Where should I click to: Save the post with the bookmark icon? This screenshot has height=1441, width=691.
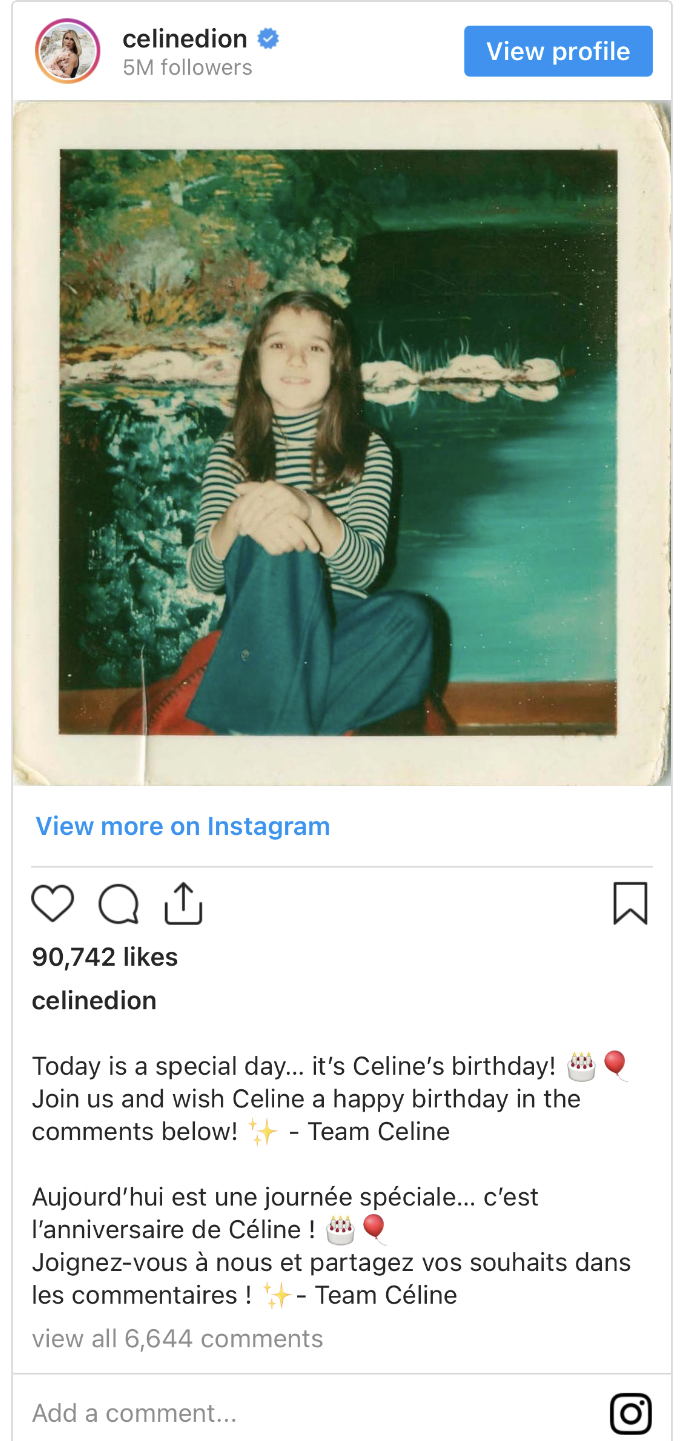[x=630, y=903]
